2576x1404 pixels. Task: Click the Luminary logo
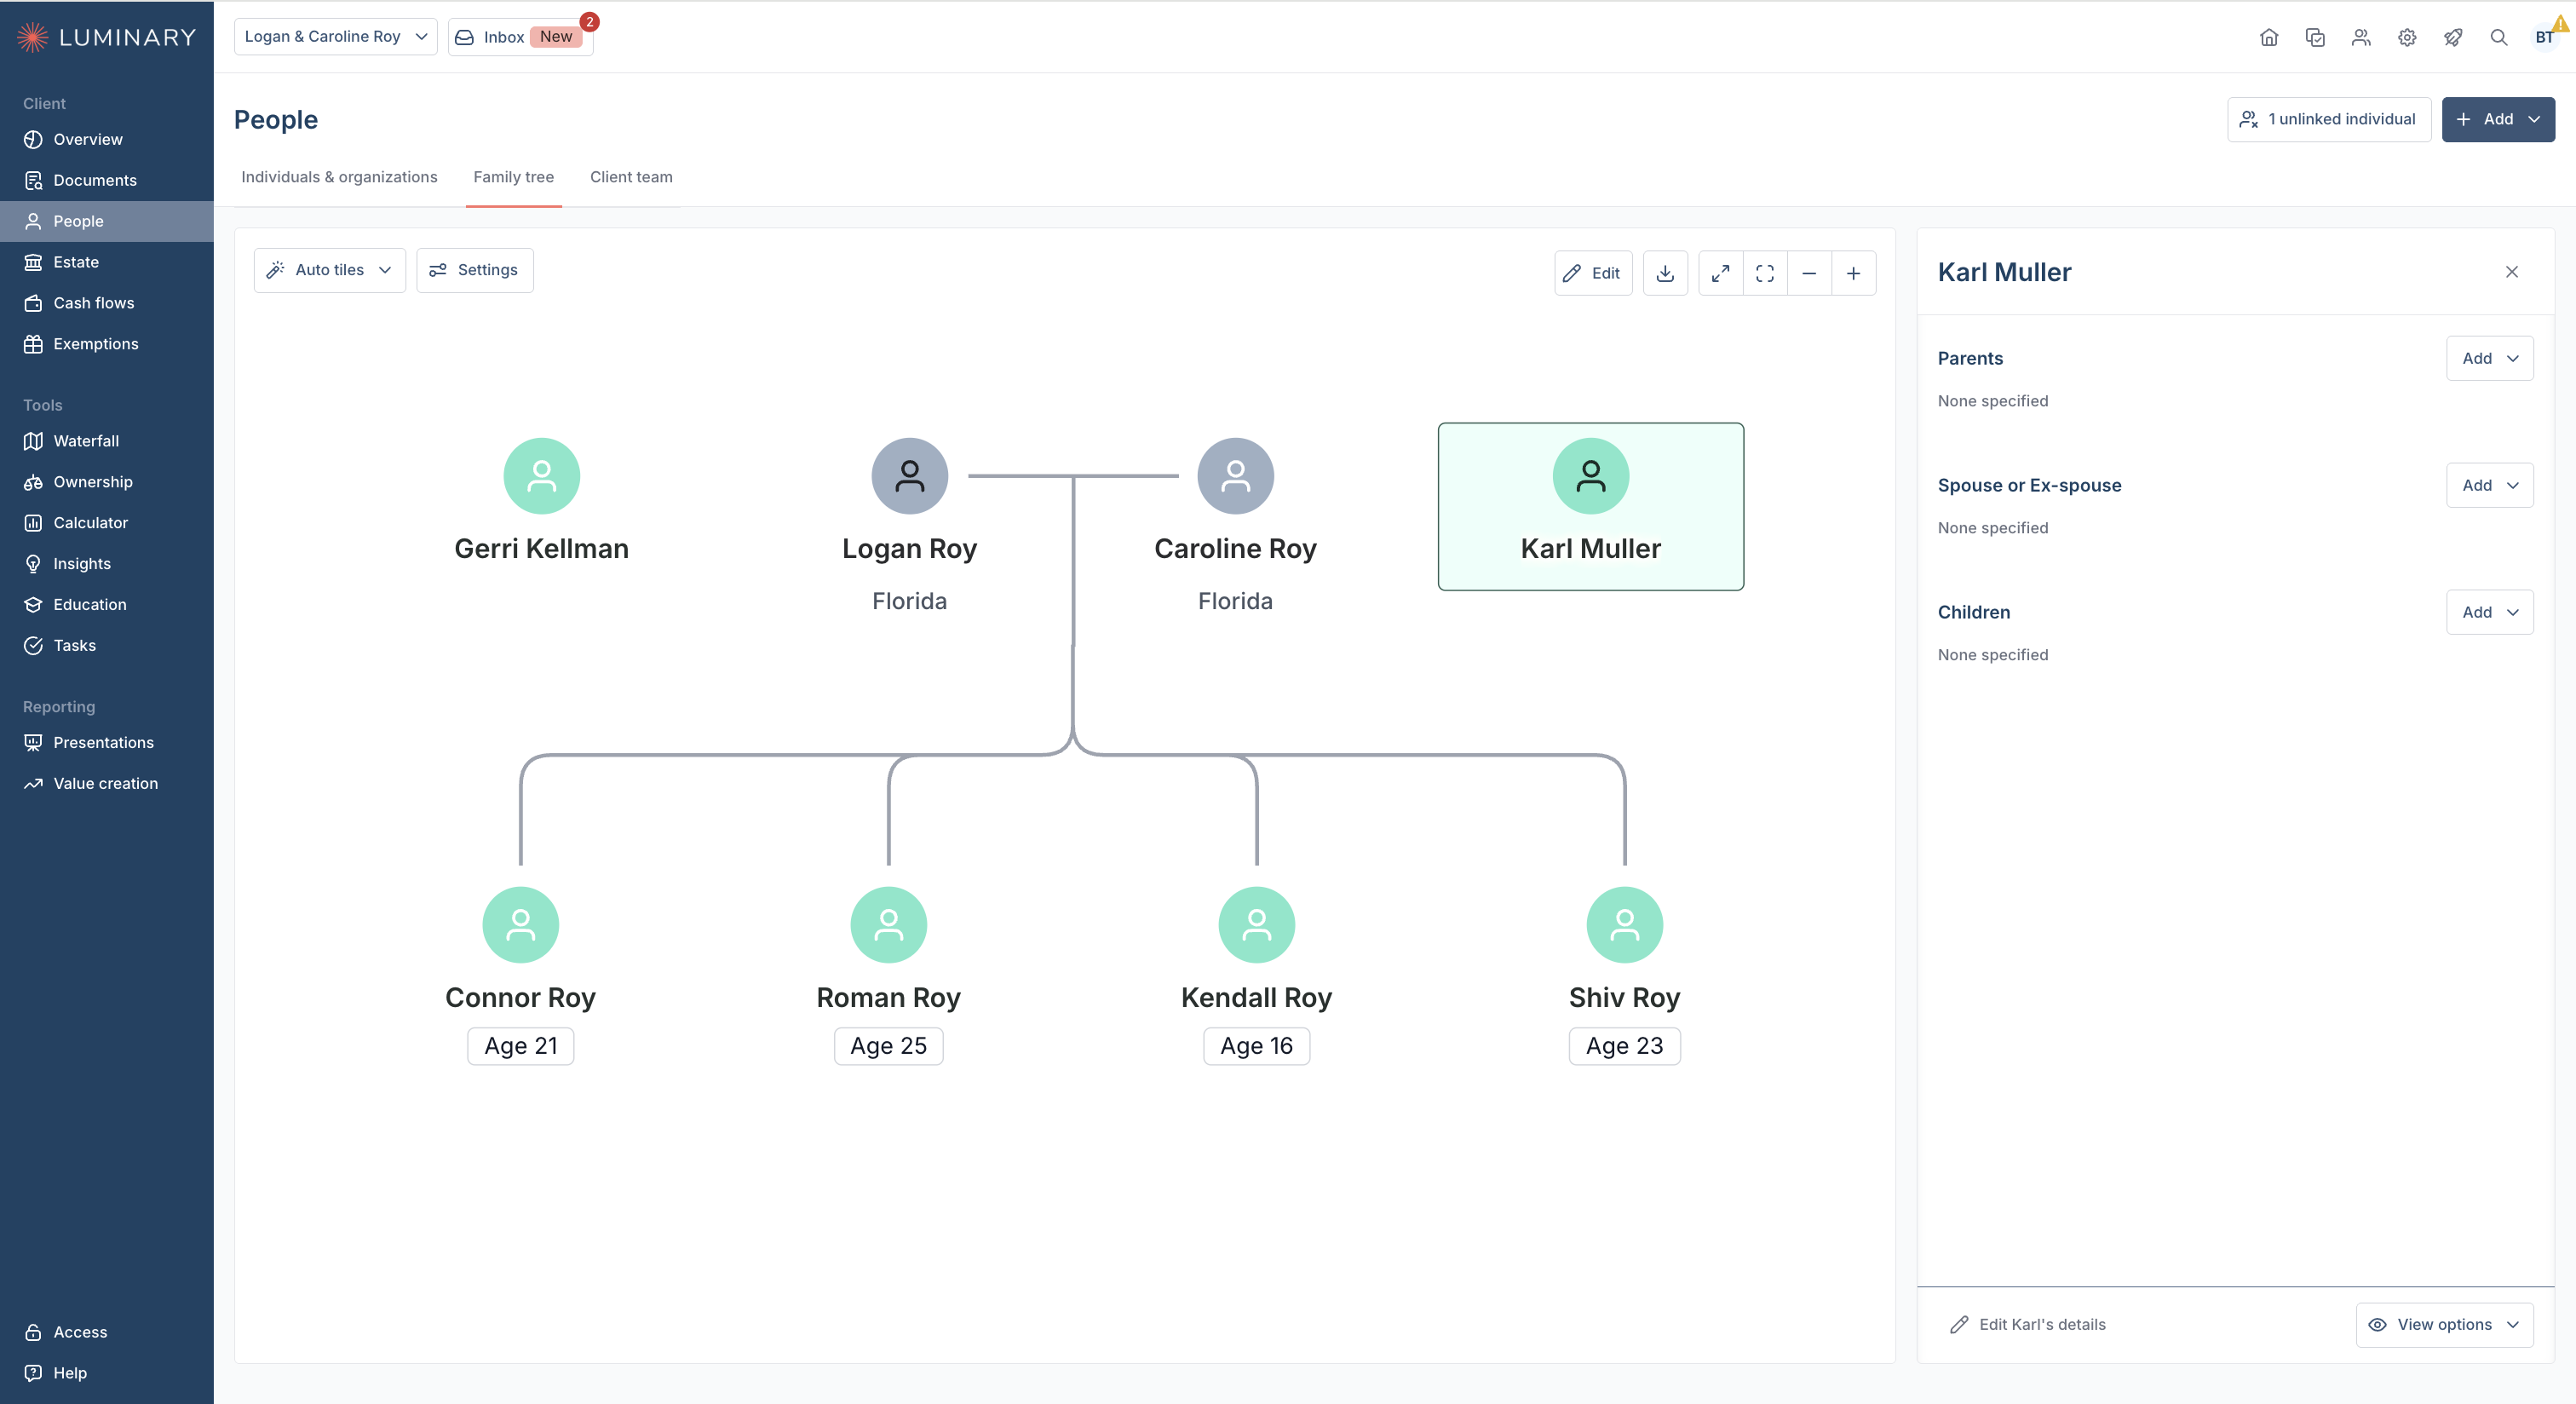pos(106,37)
